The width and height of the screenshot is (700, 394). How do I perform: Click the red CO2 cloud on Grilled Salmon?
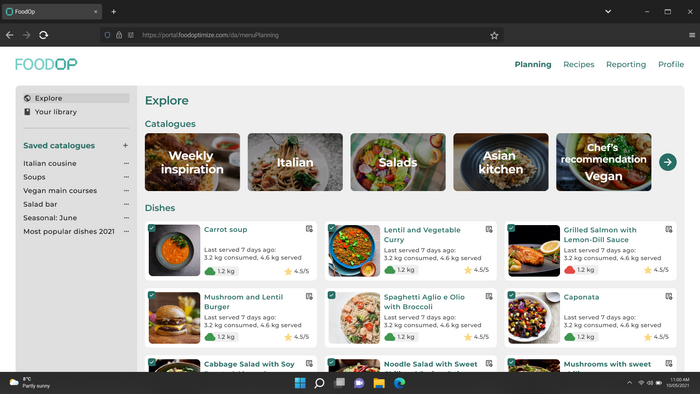(x=569, y=270)
